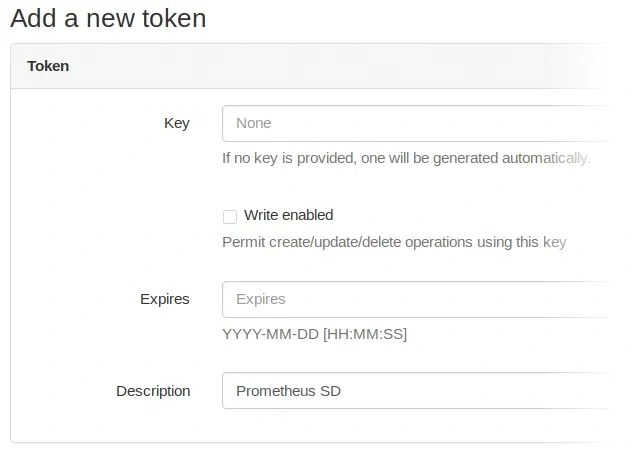The height and width of the screenshot is (452, 633).
Task: Click the "SD" text in Description field
Action: 330,391
